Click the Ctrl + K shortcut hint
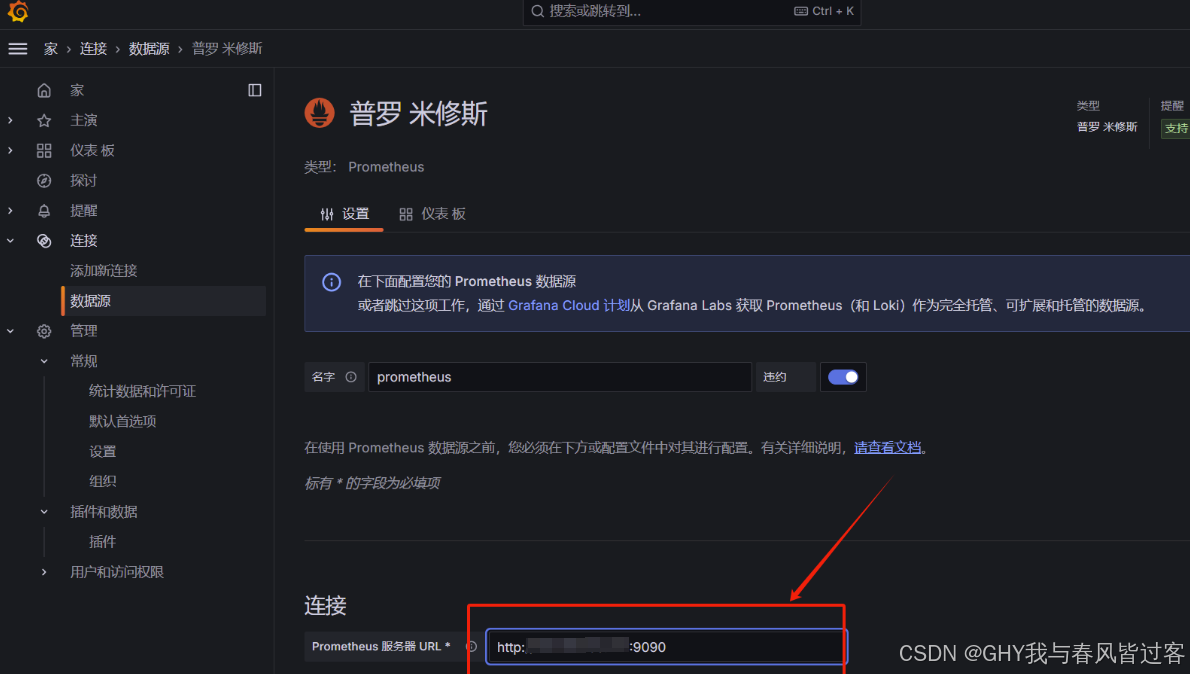The image size is (1190, 674). (x=824, y=11)
